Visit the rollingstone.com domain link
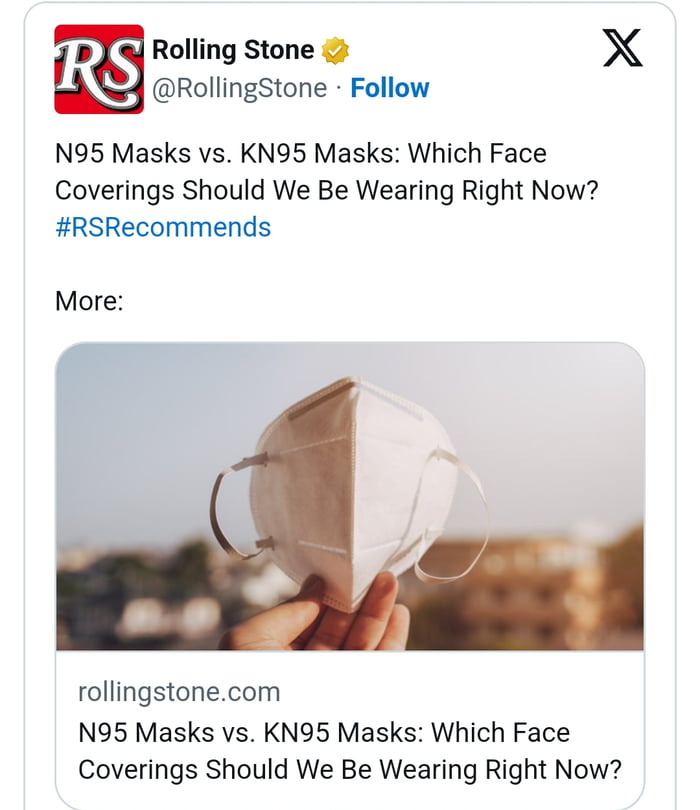 pos(179,691)
